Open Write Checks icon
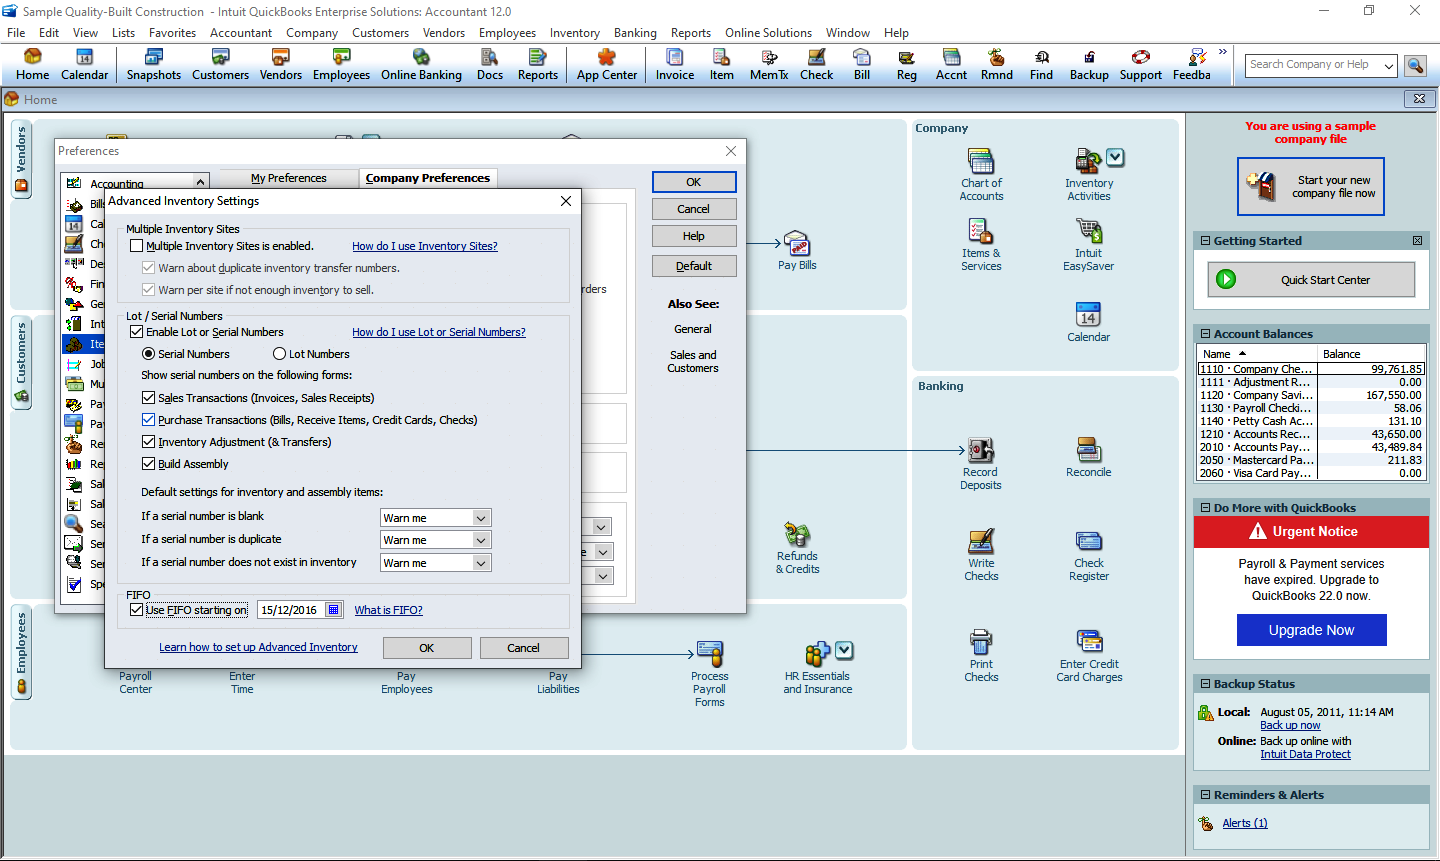Viewport: 1440px width, 861px height. tap(981, 555)
